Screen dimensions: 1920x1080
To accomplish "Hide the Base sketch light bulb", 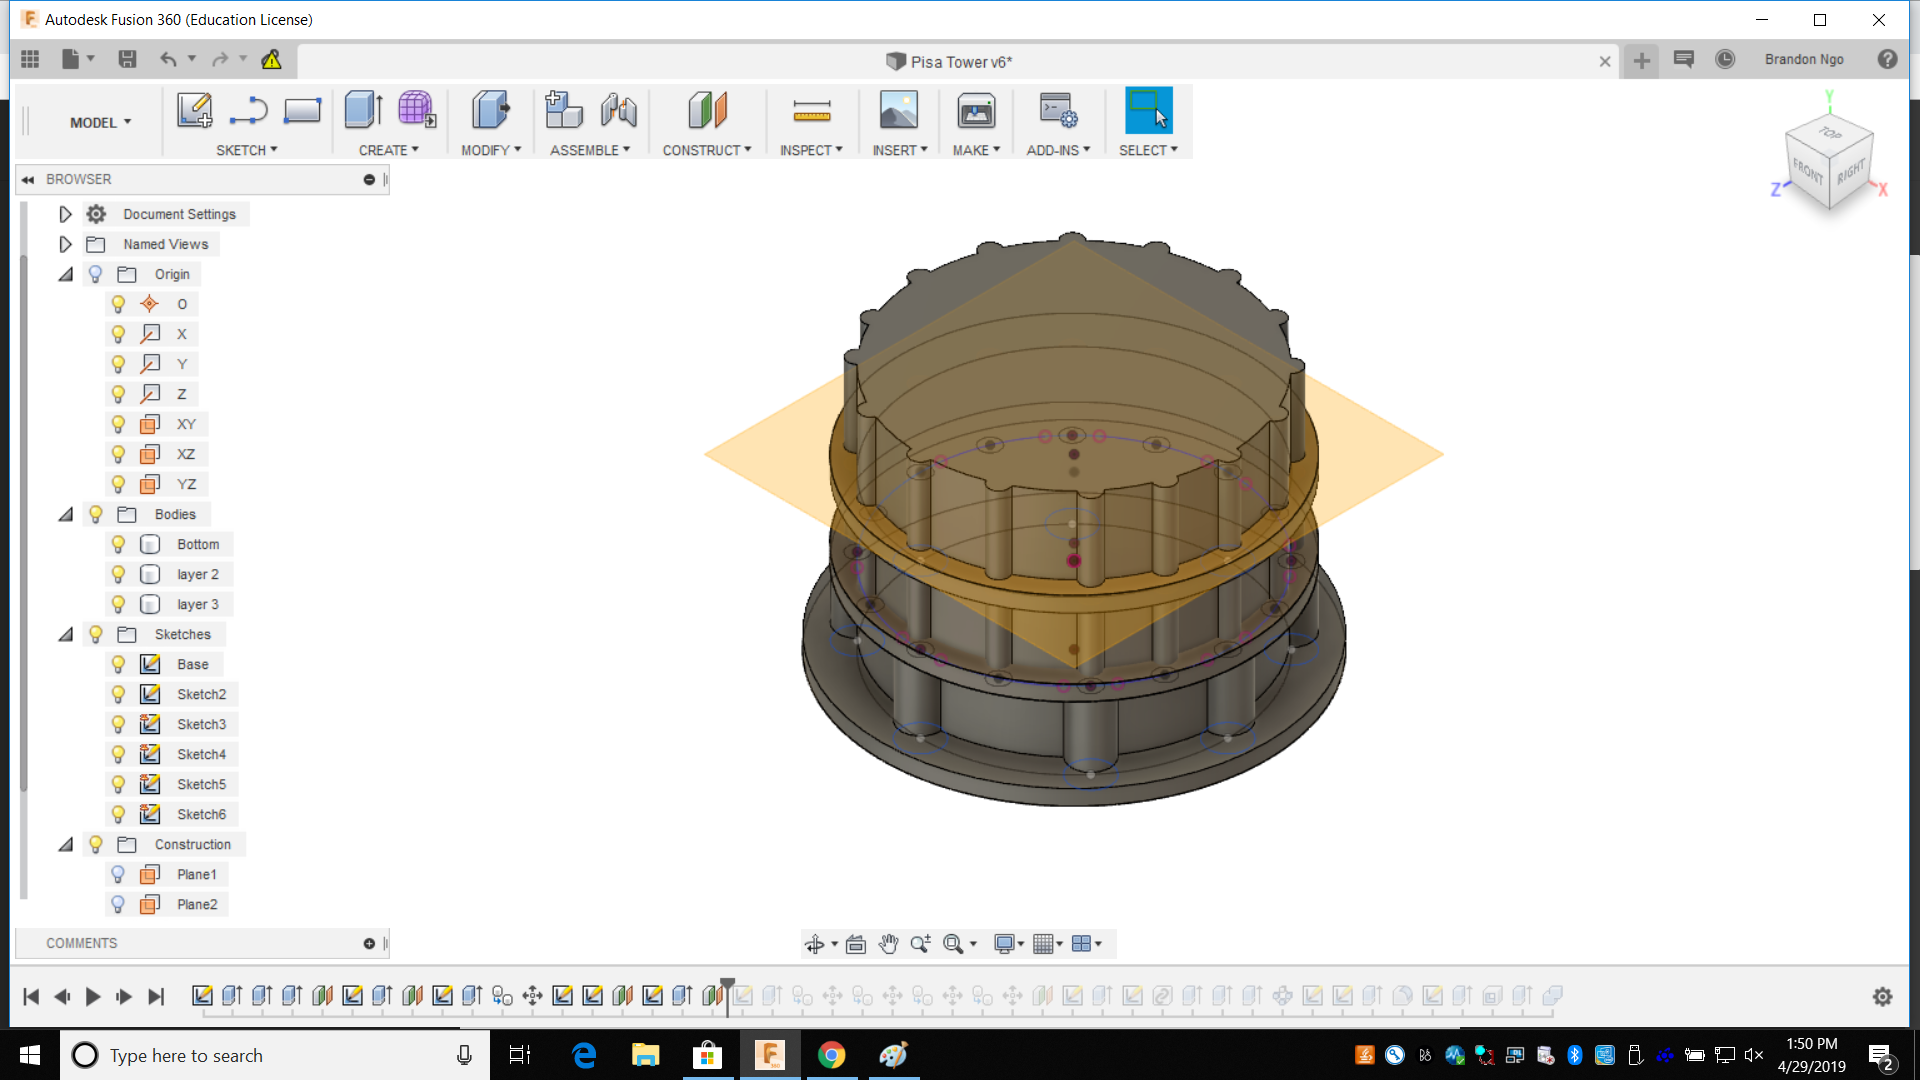I will [118, 664].
